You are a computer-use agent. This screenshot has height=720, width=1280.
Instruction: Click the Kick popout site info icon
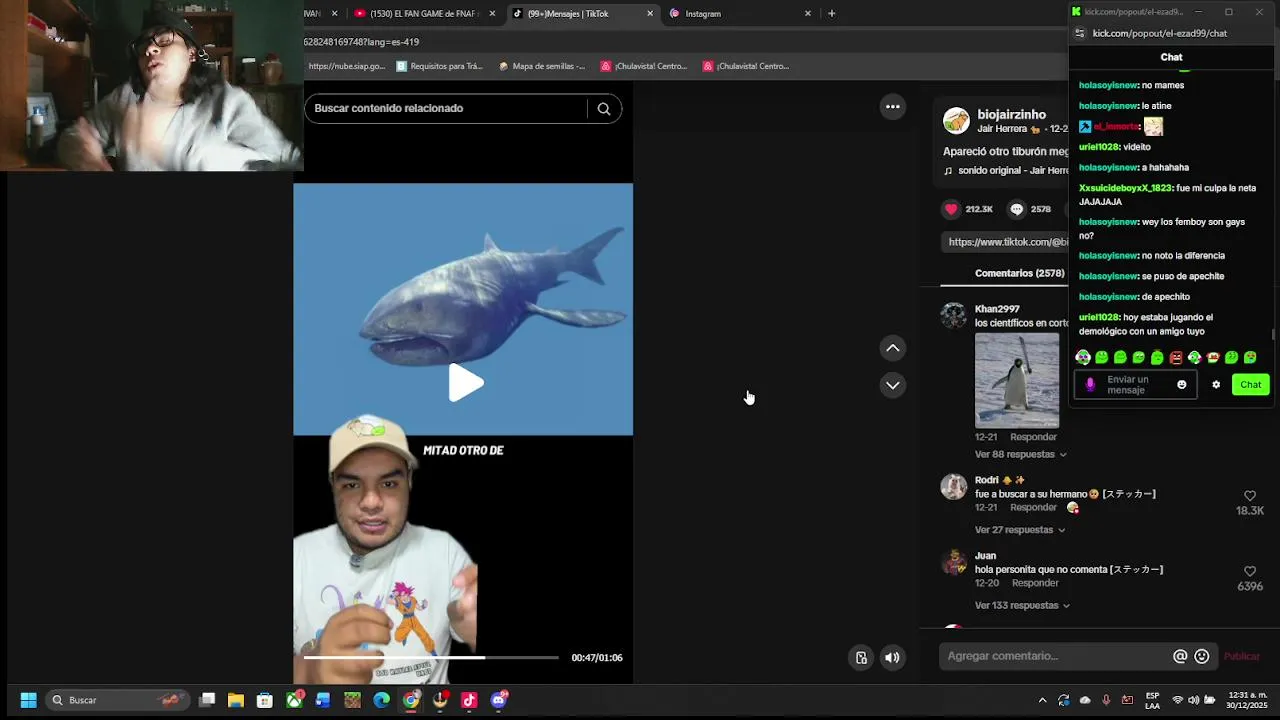tap(1079, 33)
